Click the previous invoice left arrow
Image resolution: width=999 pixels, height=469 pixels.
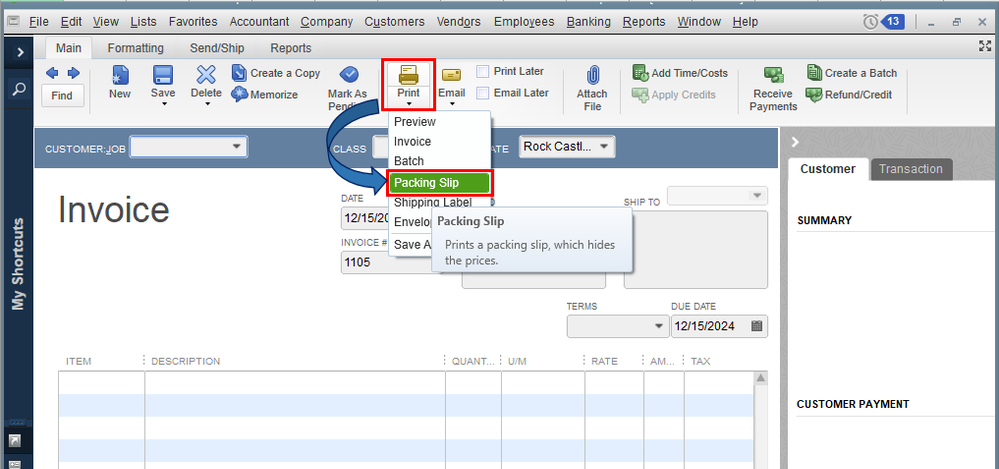[52, 73]
